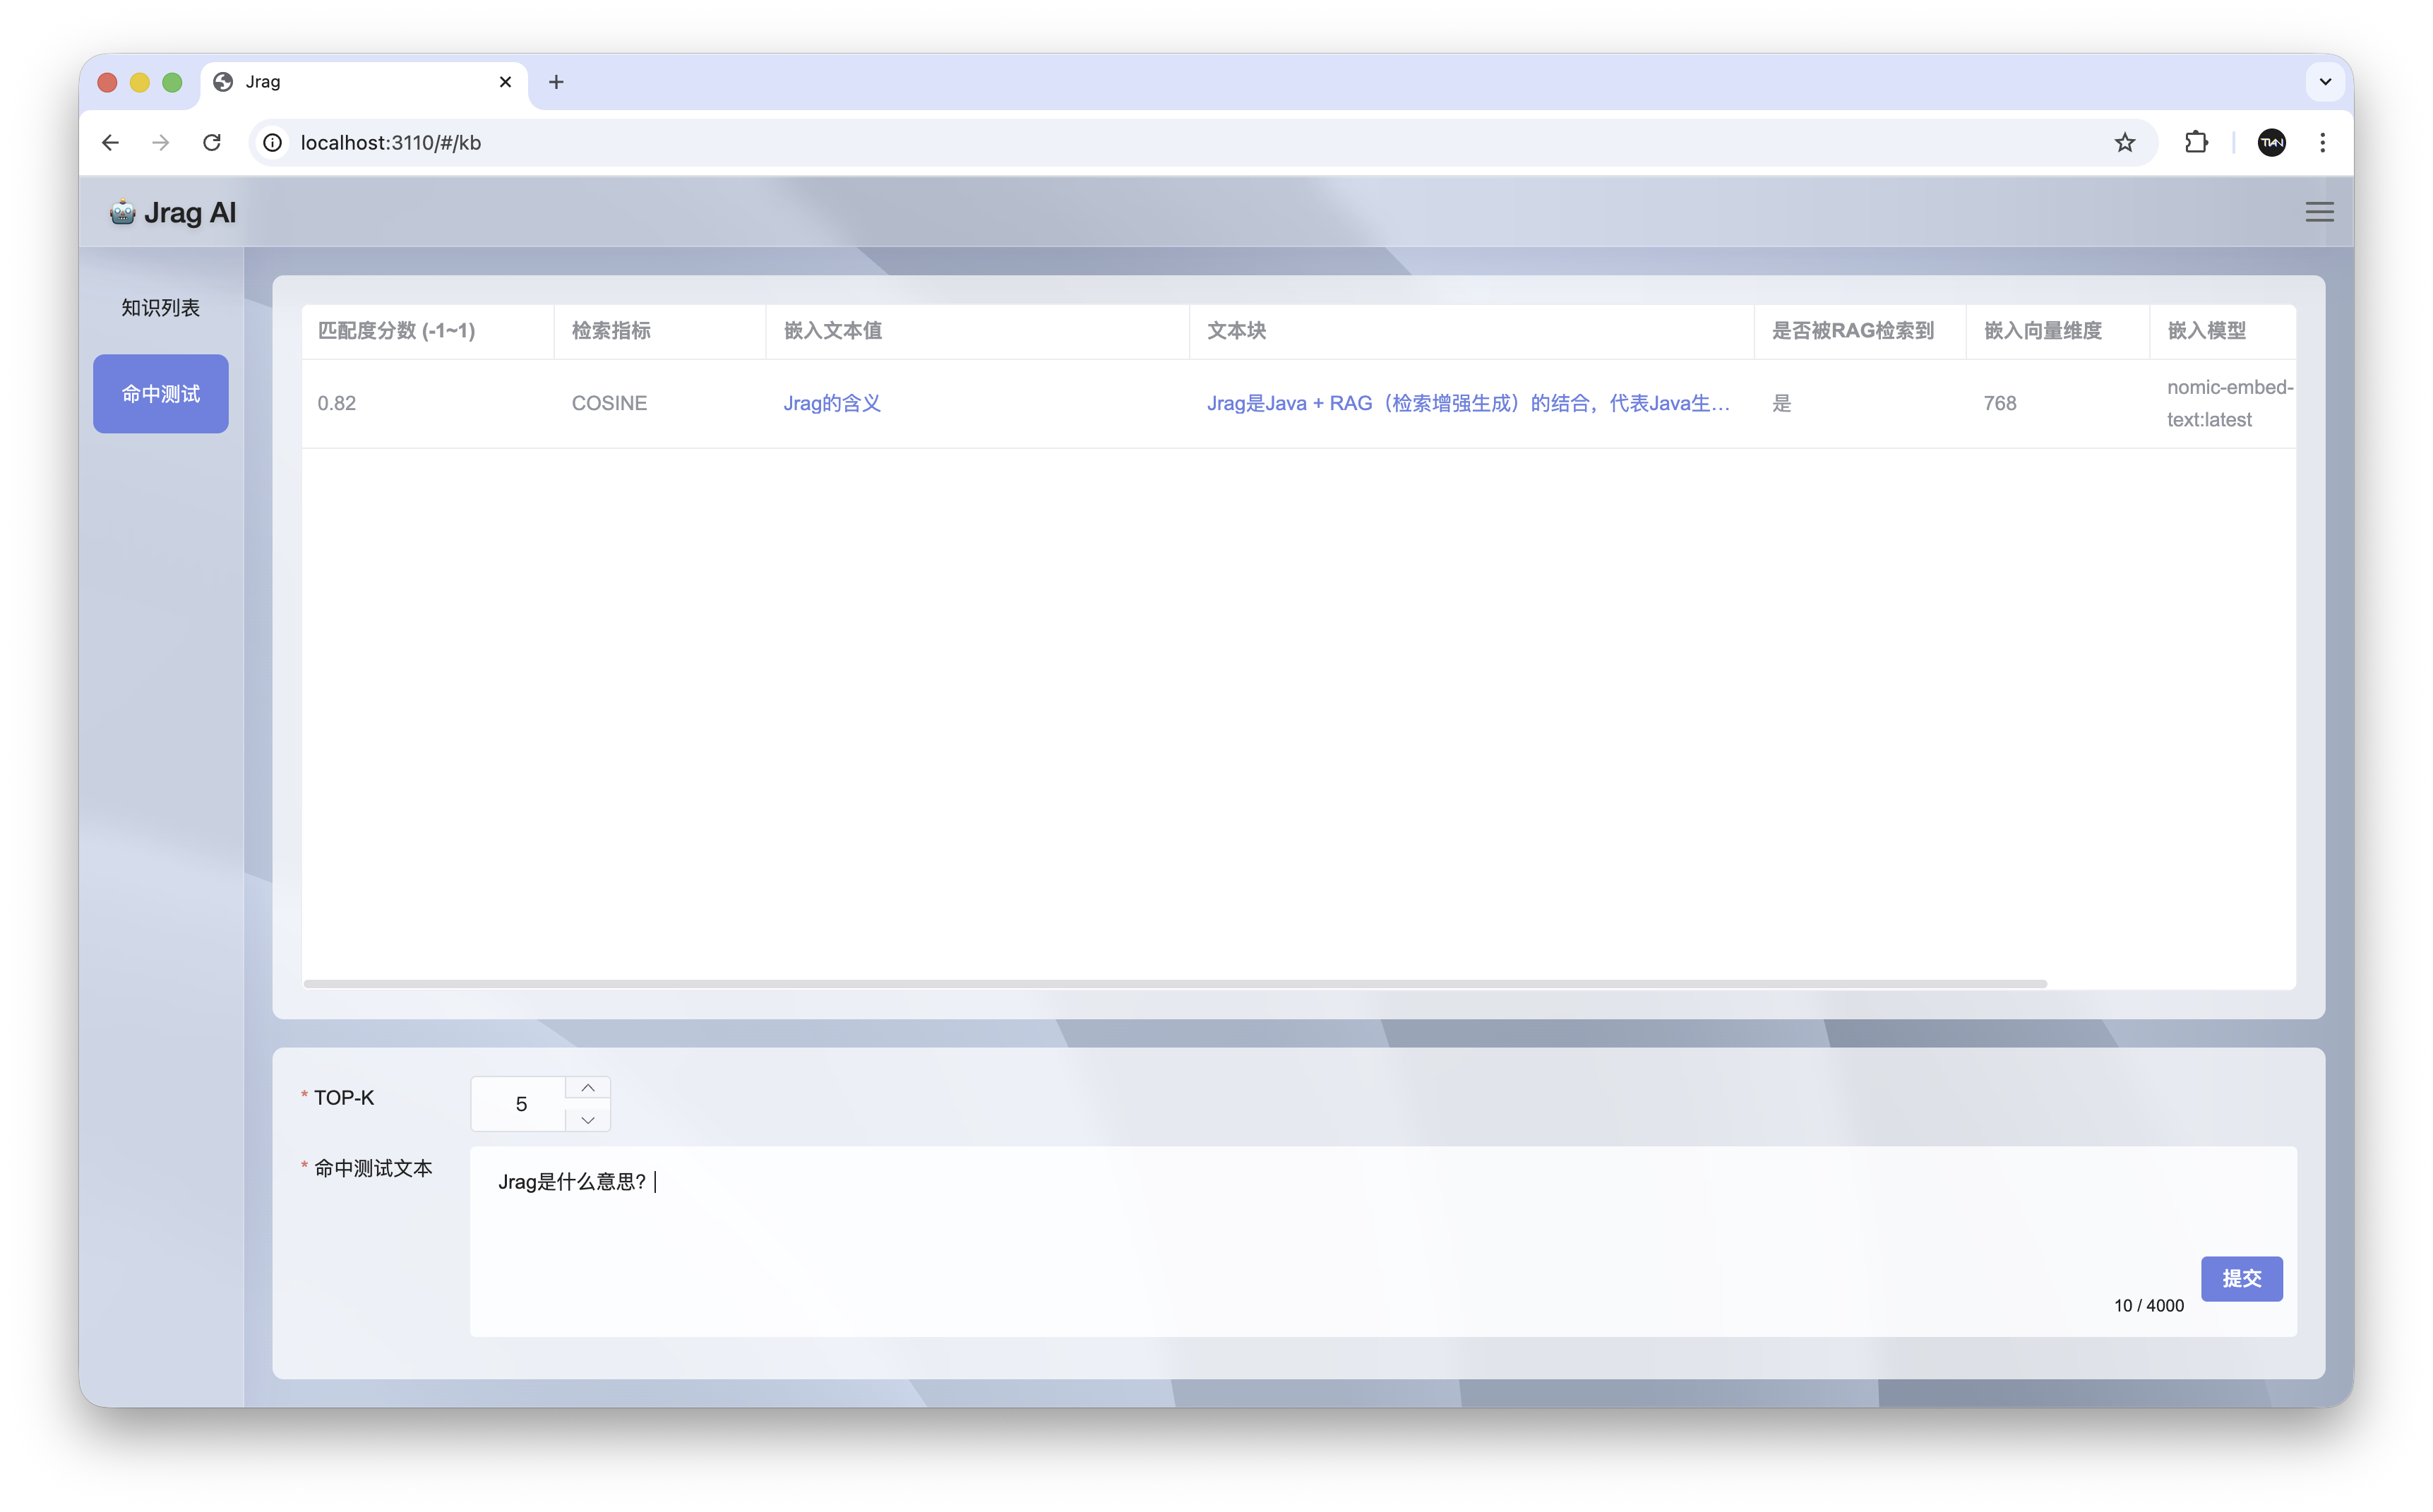Reload the page

(x=212, y=142)
